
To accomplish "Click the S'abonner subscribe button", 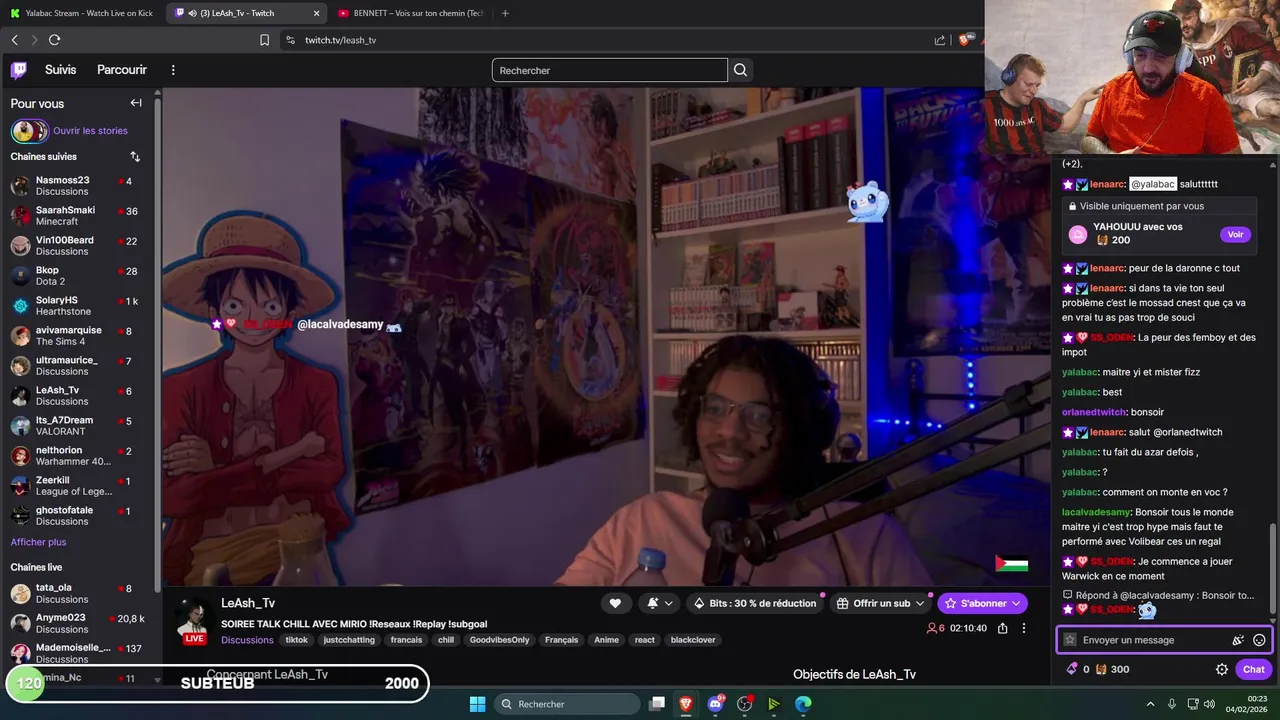I will click(x=982, y=603).
